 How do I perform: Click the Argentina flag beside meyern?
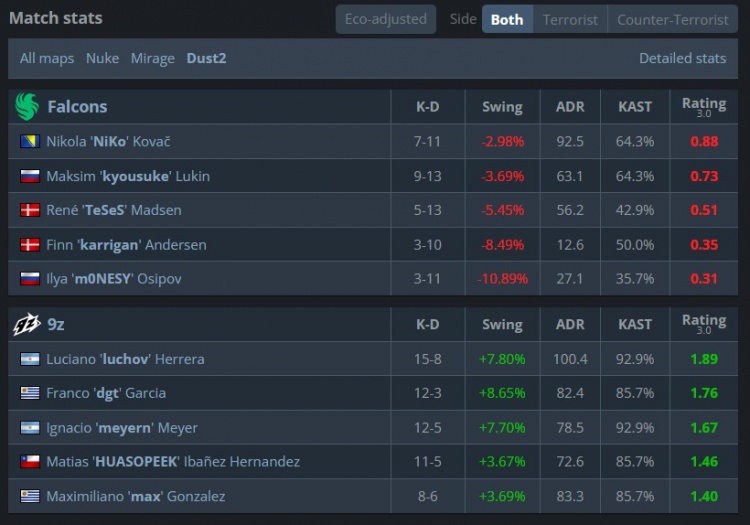(x=30, y=427)
